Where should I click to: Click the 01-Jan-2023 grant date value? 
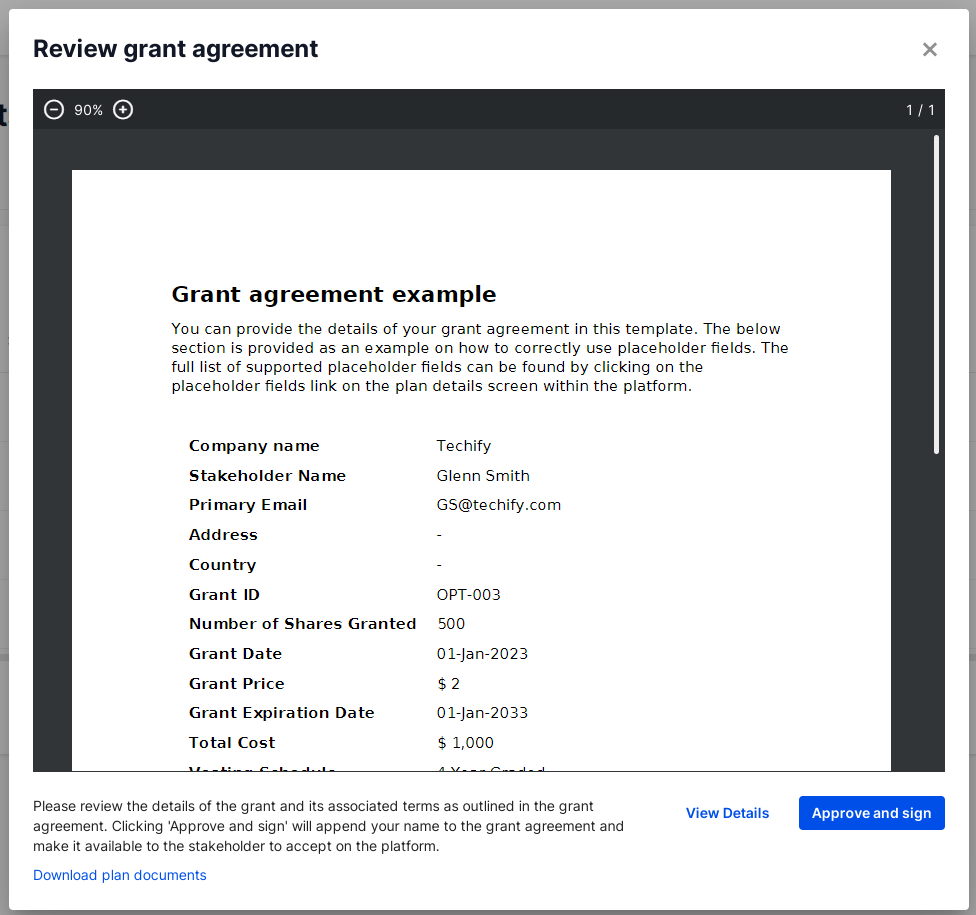click(x=482, y=654)
